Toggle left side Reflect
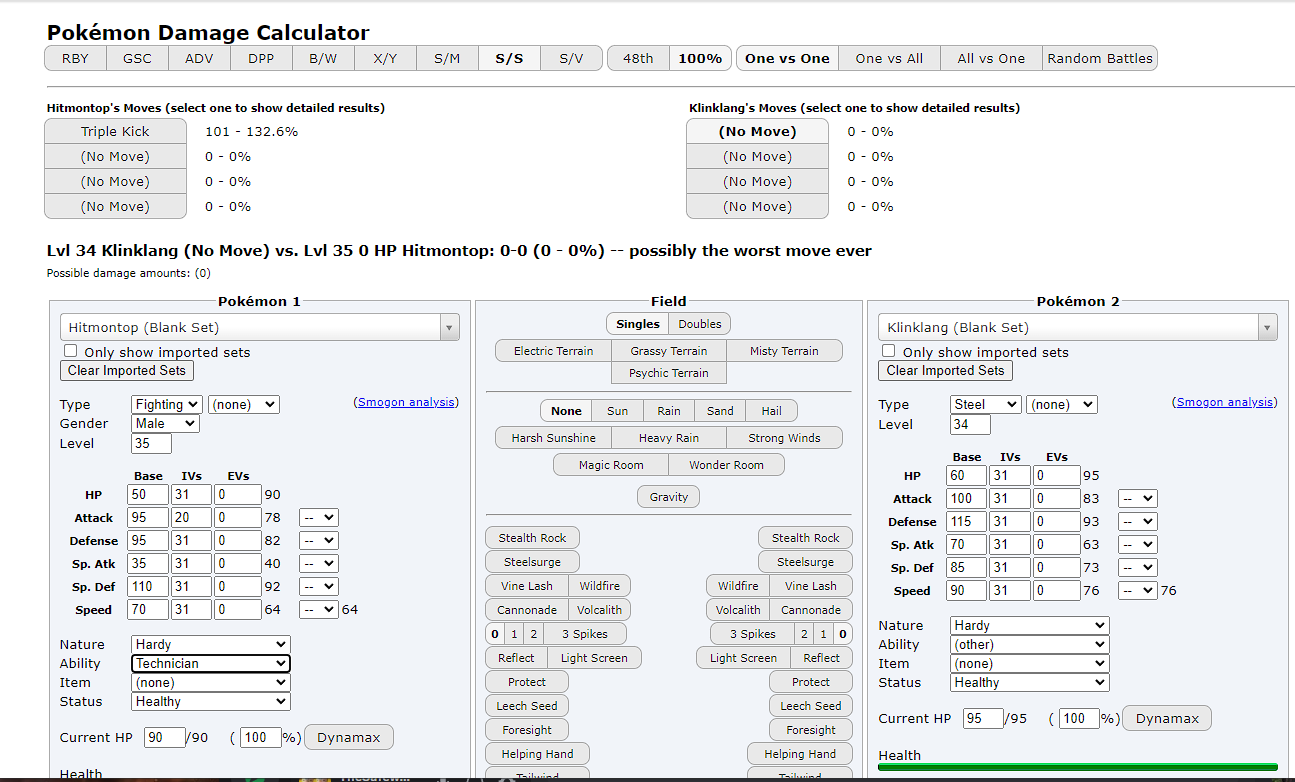The height and width of the screenshot is (782, 1295). 517,658
